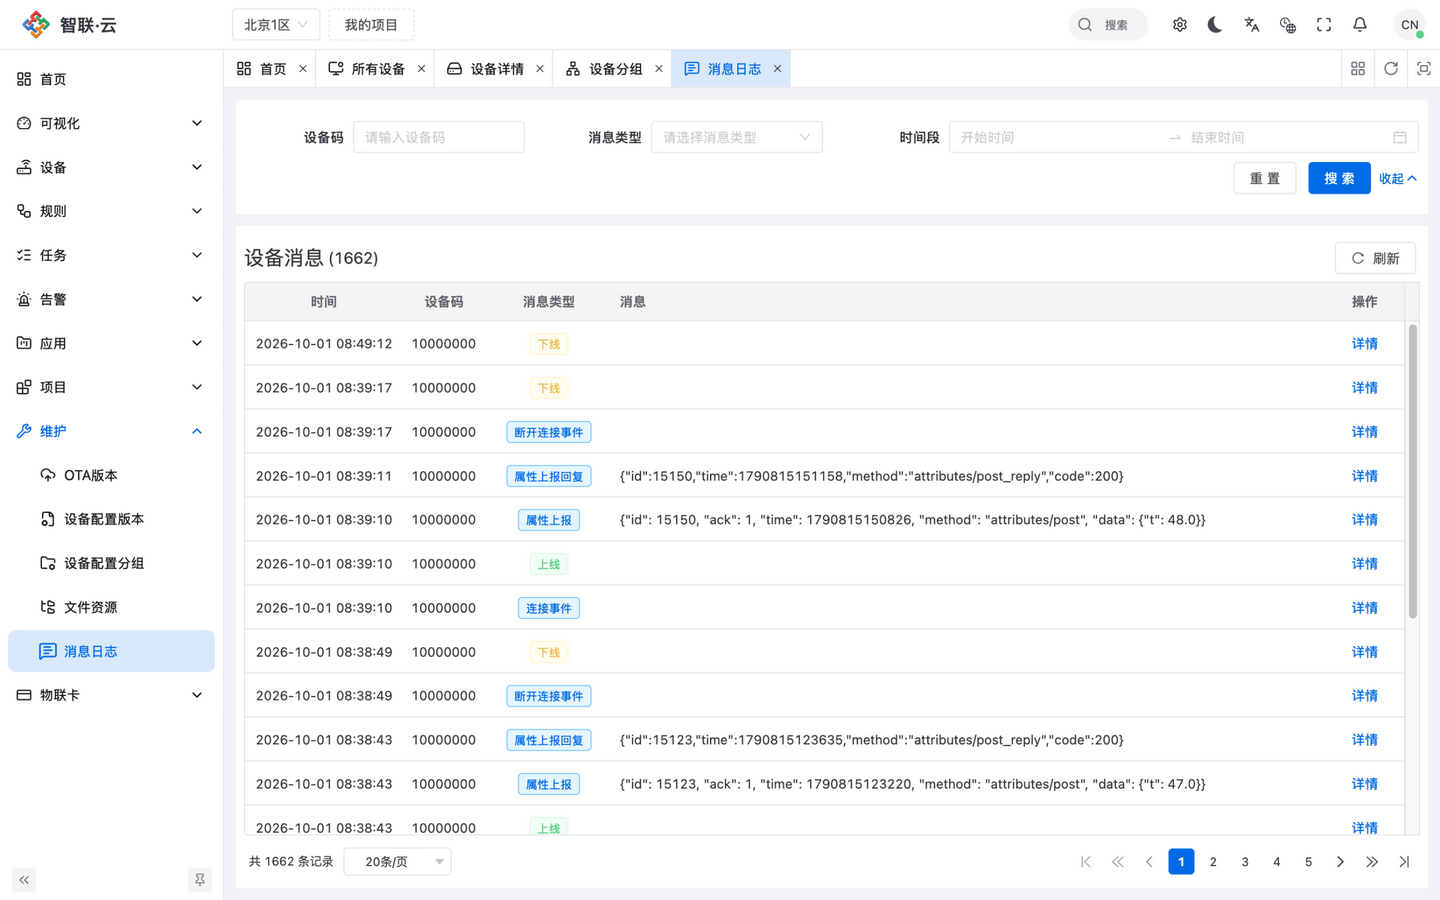Close the 所有设备 tab

click(x=421, y=69)
